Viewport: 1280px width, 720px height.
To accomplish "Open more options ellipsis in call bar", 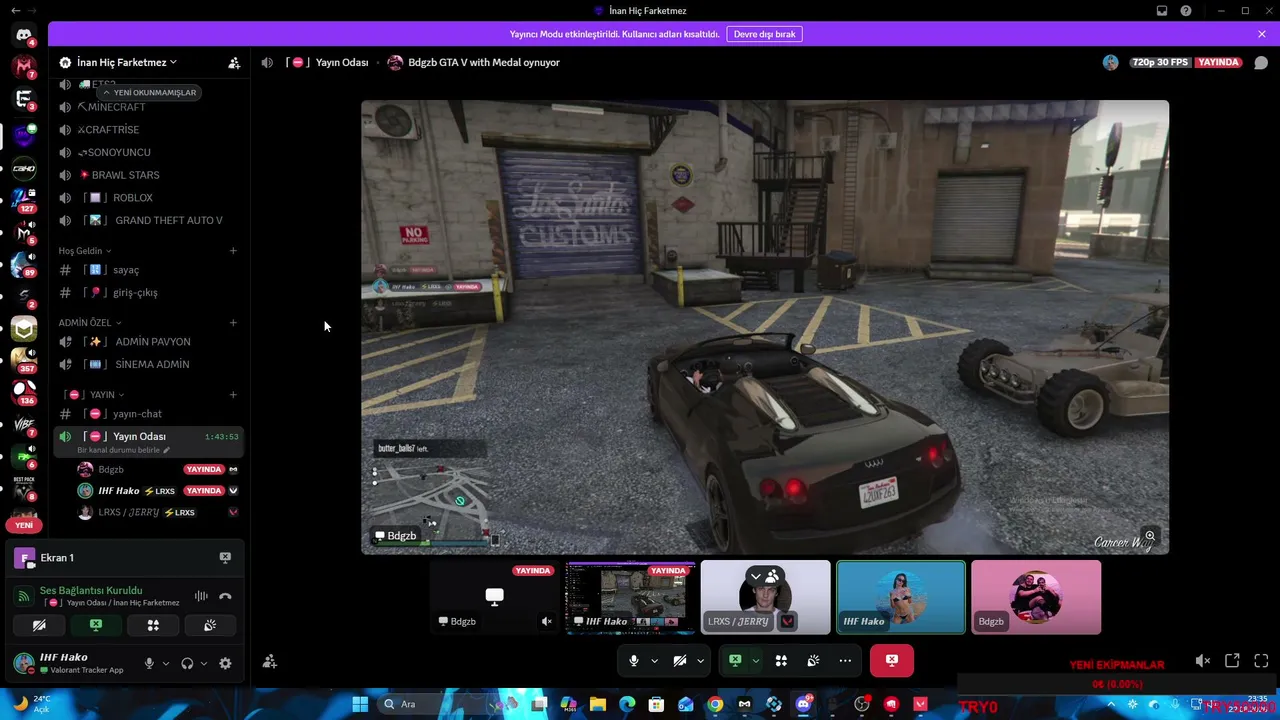I will 845,660.
